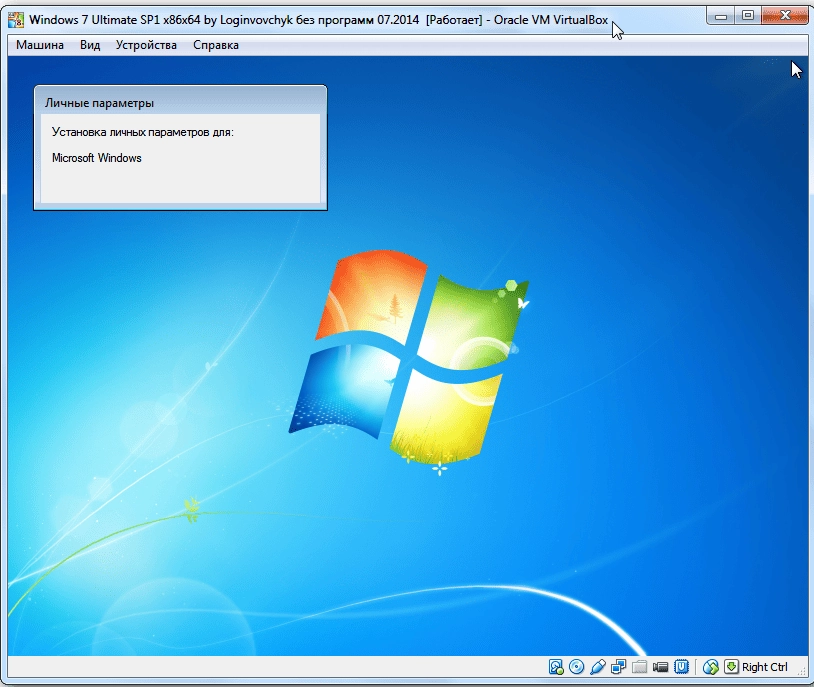The width and height of the screenshot is (814, 687).
Task: Click the Microsoft Windows text in dialog
Action: [x=97, y=158]
